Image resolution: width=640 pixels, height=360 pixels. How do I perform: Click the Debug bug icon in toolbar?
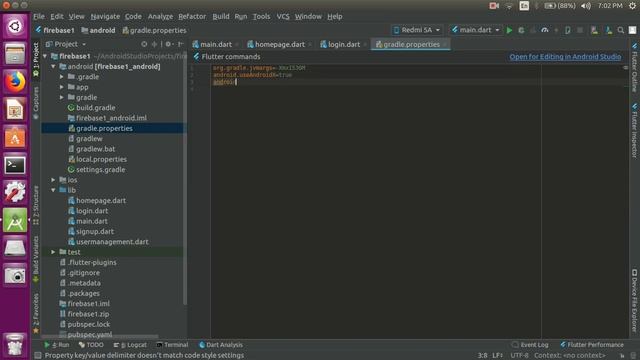point(521,30)
